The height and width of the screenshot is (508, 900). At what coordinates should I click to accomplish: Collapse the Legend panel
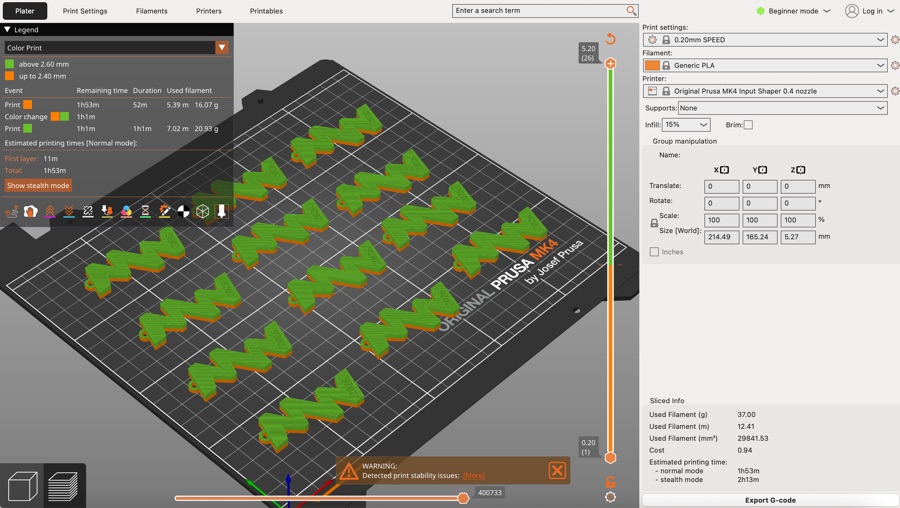click(7, 29)
